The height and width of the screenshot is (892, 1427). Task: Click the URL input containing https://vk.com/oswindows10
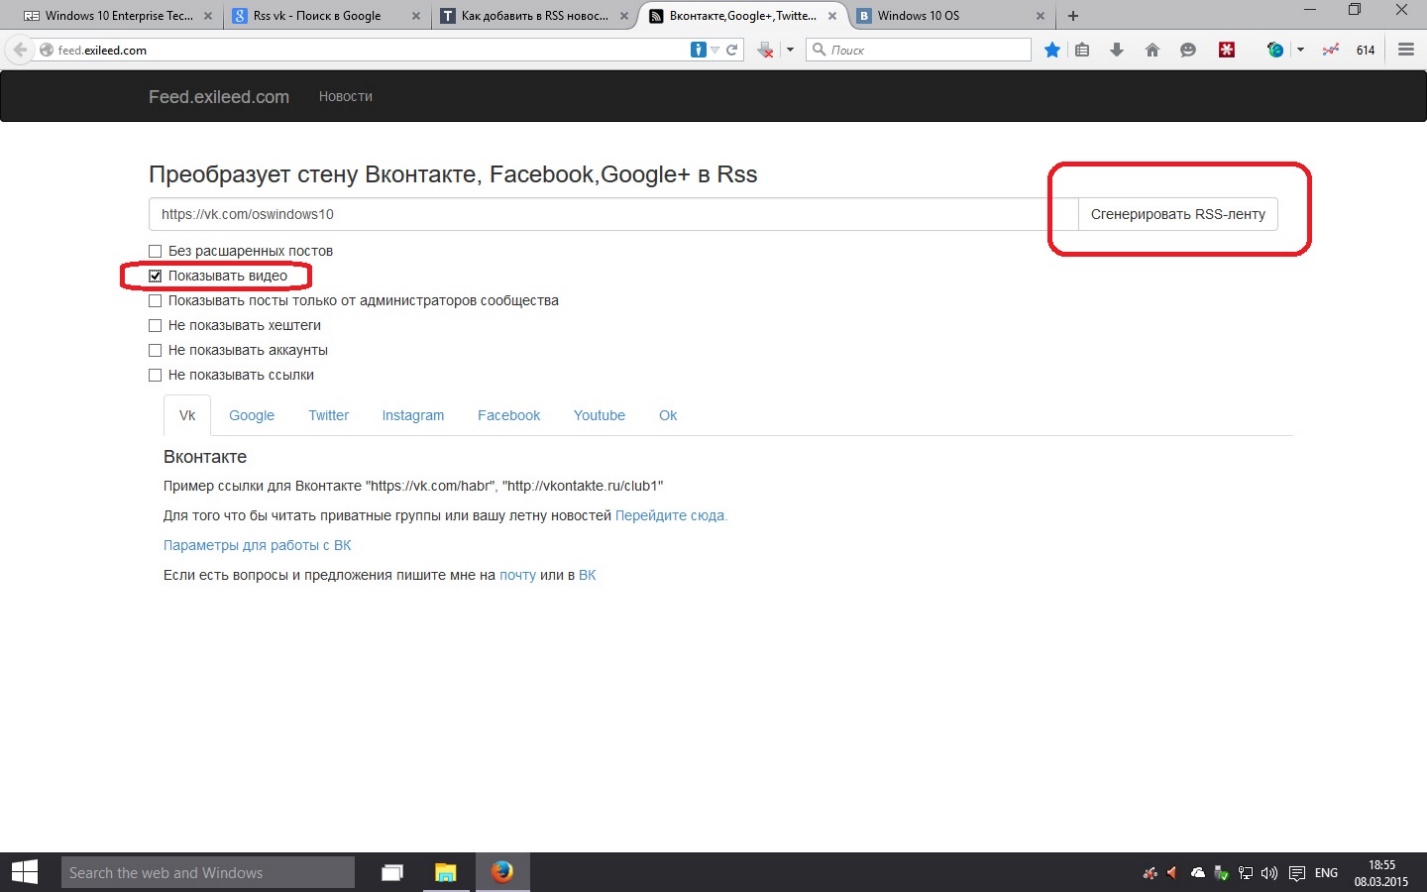pos(613,214)
